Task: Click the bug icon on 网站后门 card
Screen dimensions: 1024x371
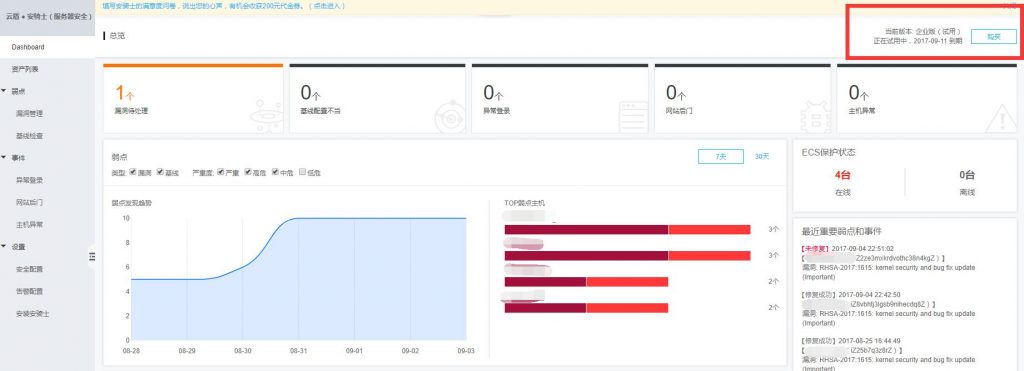Action: pyautogui.click(x=815, y=116)
